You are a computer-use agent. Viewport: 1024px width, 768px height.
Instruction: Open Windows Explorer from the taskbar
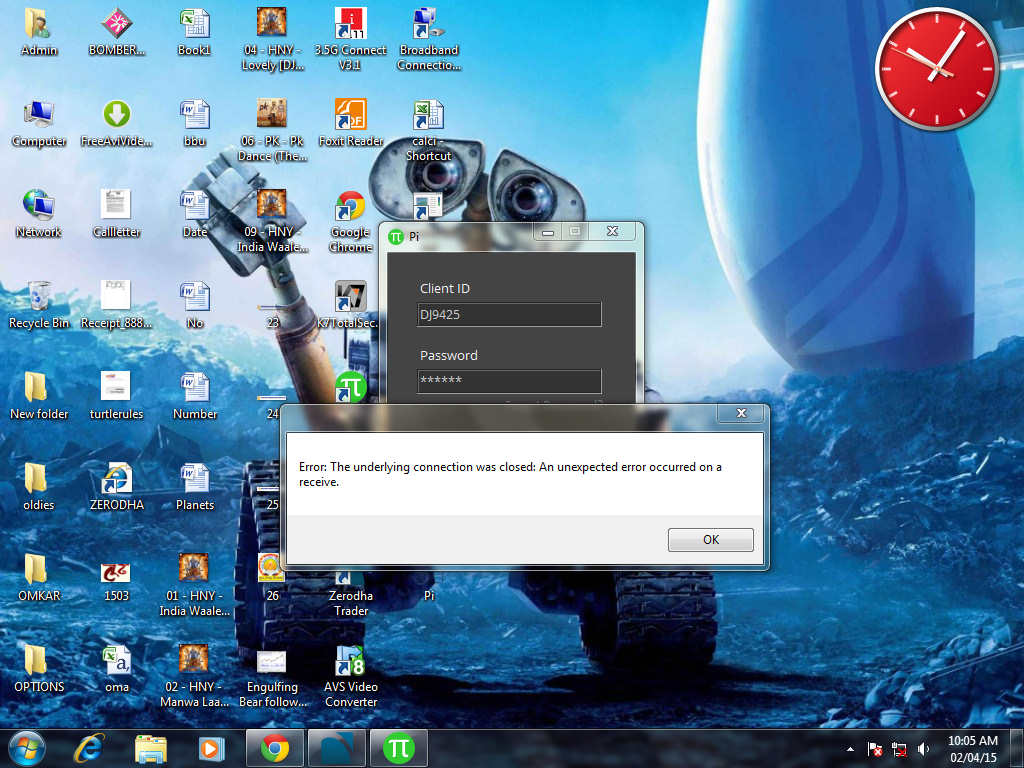click(151, 748)
